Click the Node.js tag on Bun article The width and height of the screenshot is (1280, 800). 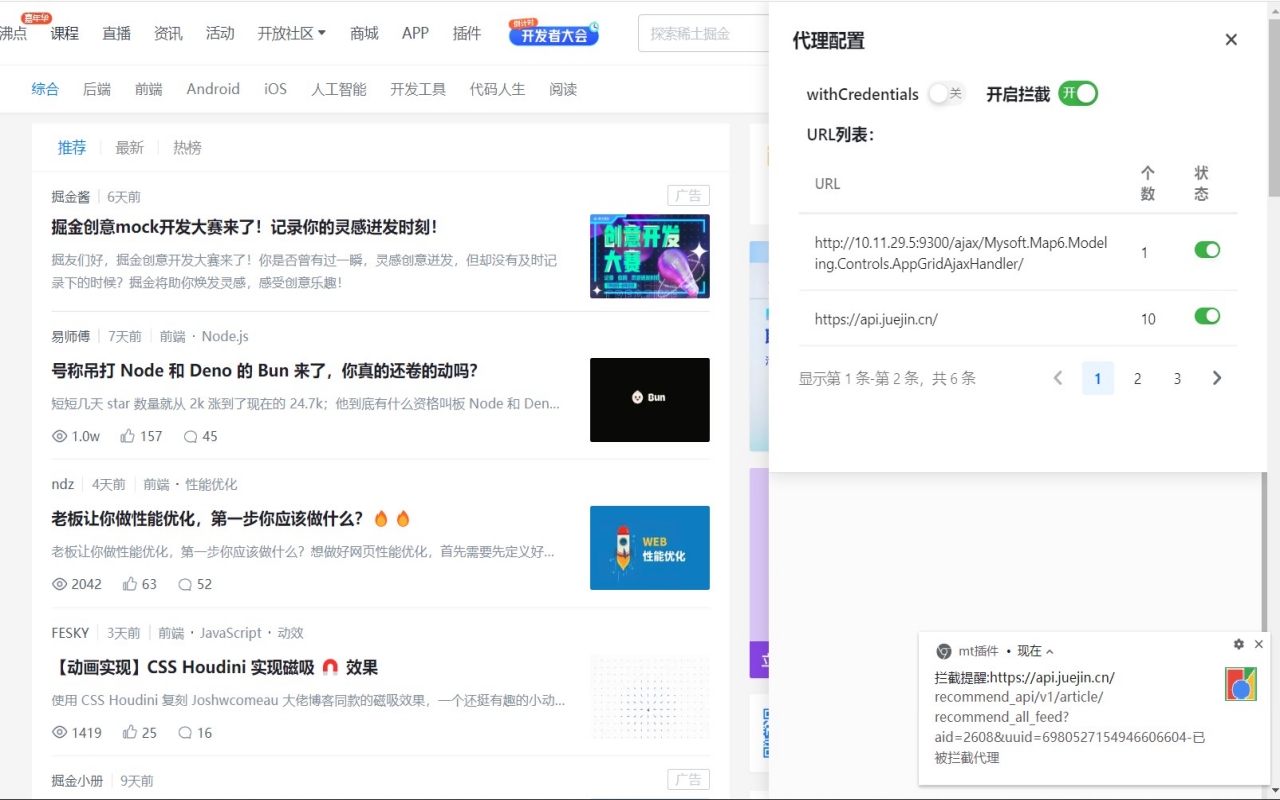(x=225, y=336)
